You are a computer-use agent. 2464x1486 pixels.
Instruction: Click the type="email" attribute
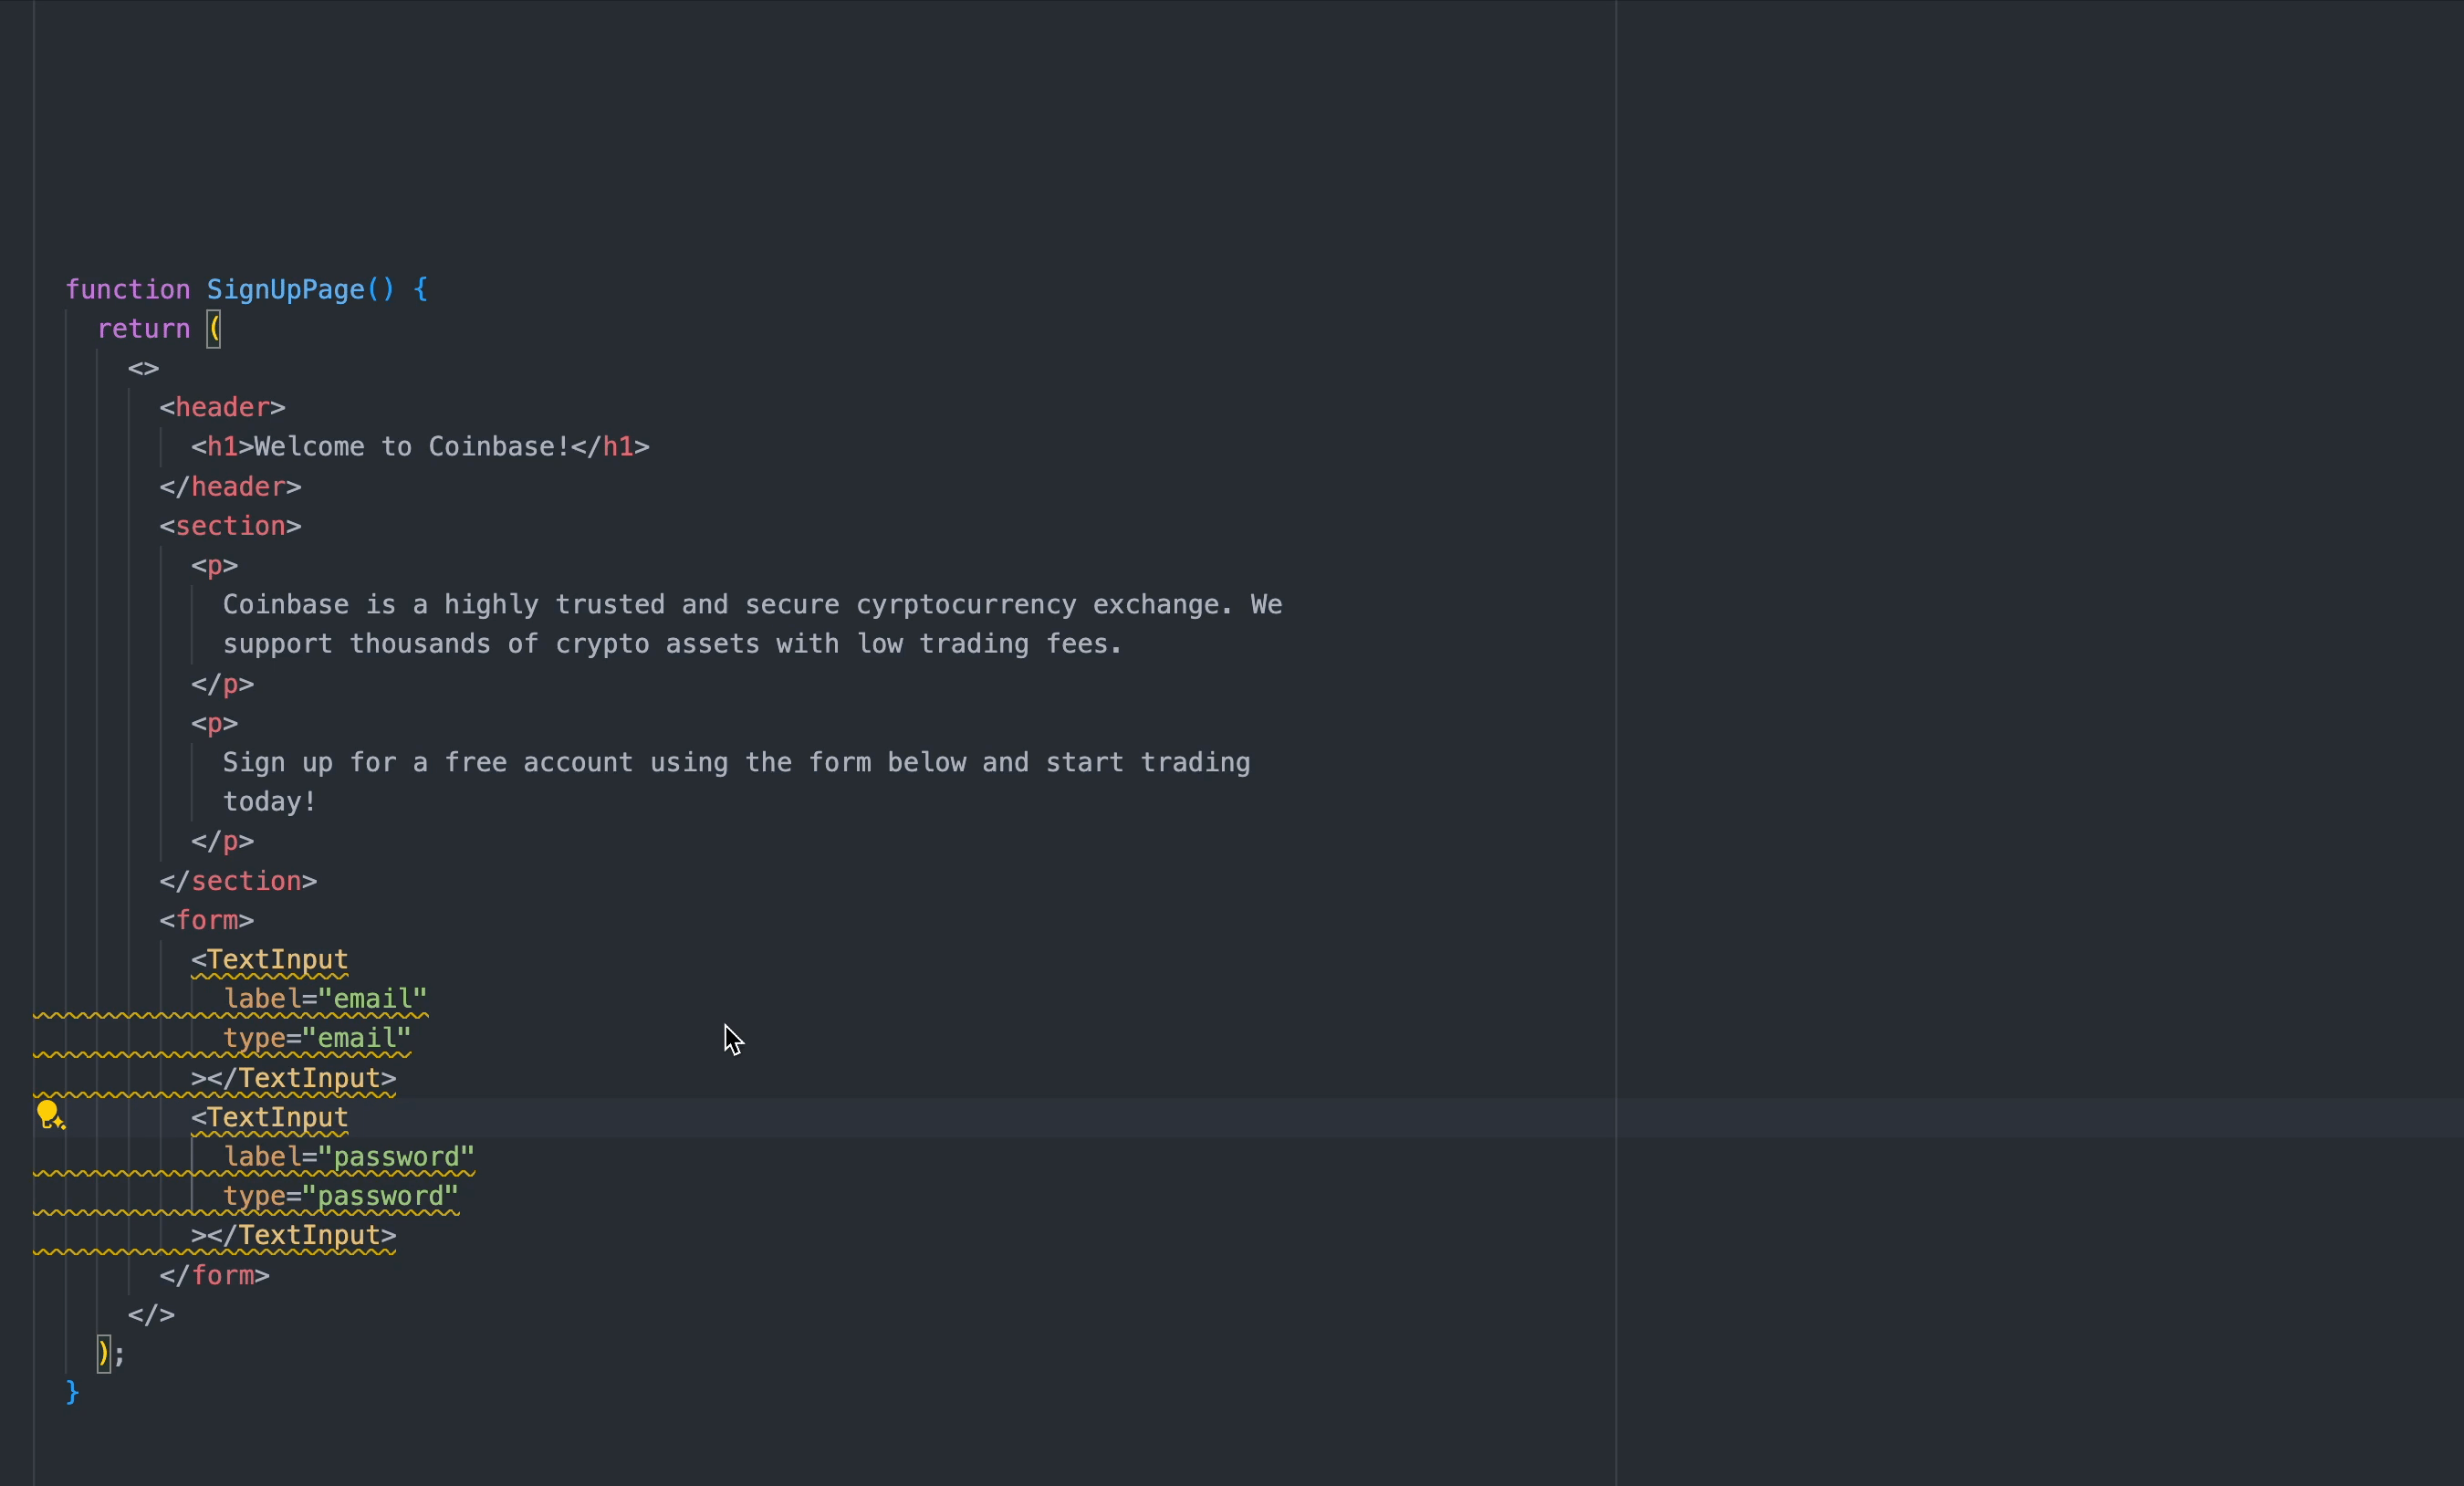[316, 1039]
